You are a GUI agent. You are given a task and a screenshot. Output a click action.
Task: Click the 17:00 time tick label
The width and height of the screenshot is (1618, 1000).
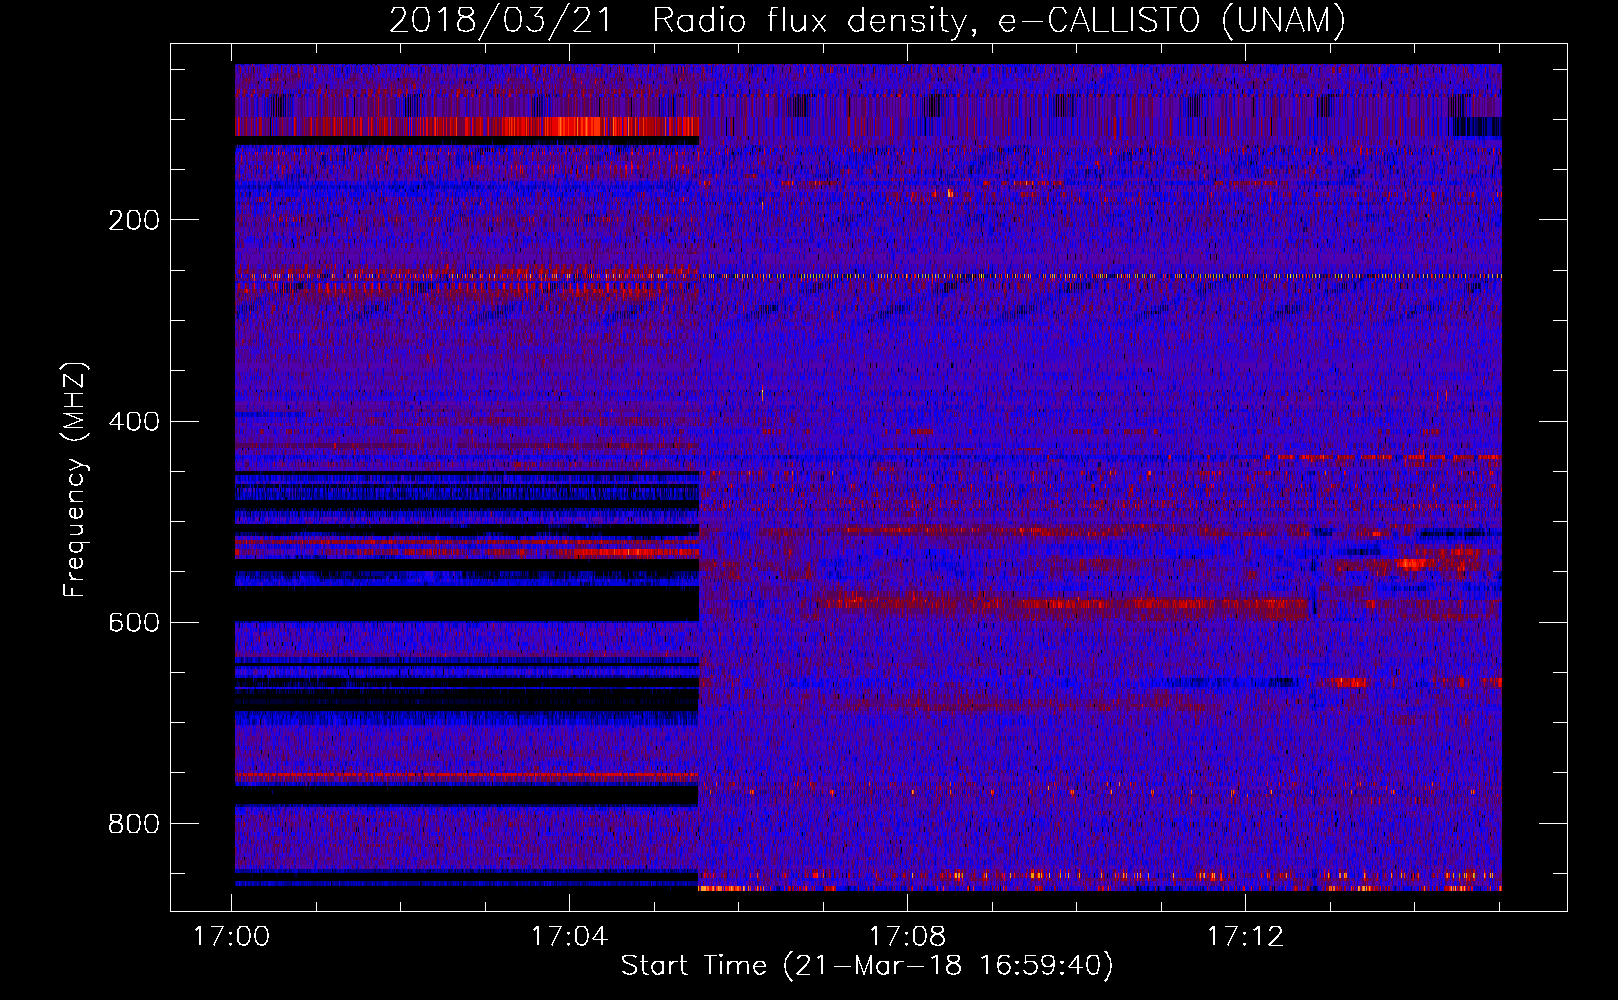point(231,937)
